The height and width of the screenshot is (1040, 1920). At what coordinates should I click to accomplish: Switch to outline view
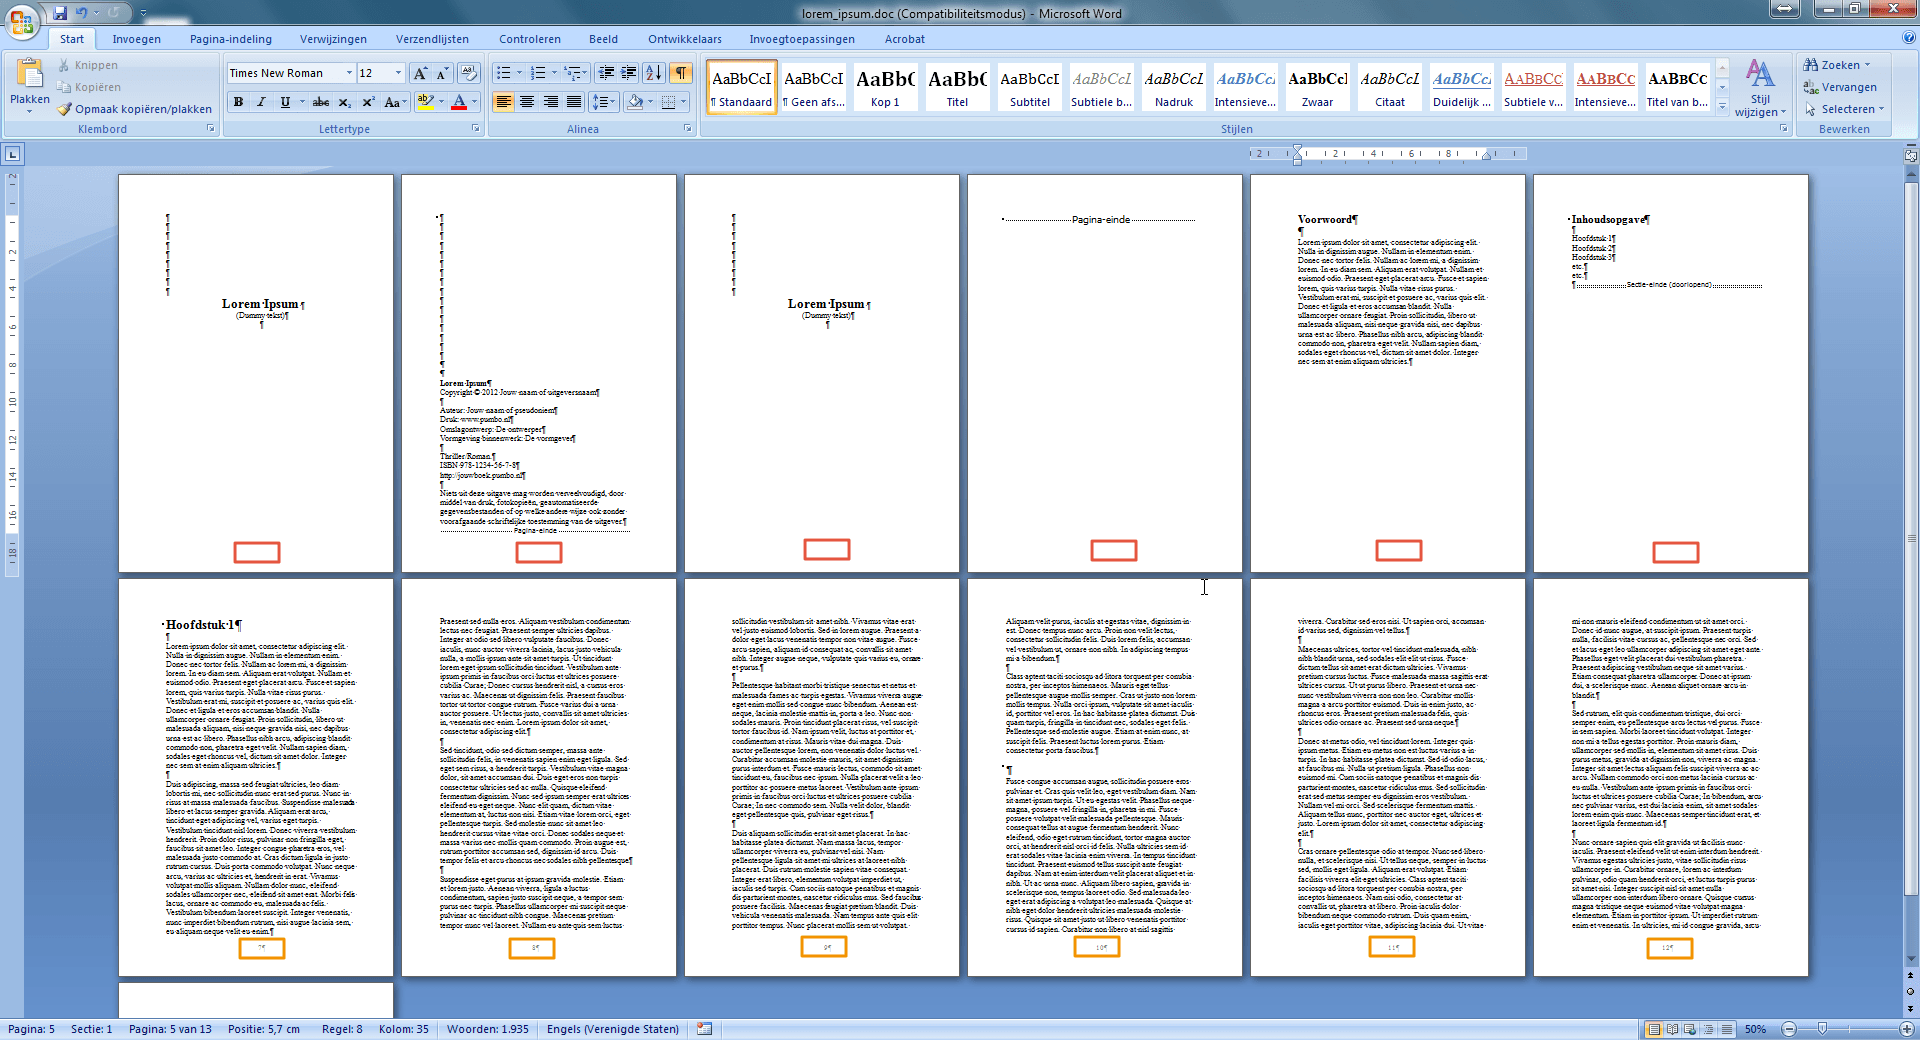click(x=1708, y=1029)
